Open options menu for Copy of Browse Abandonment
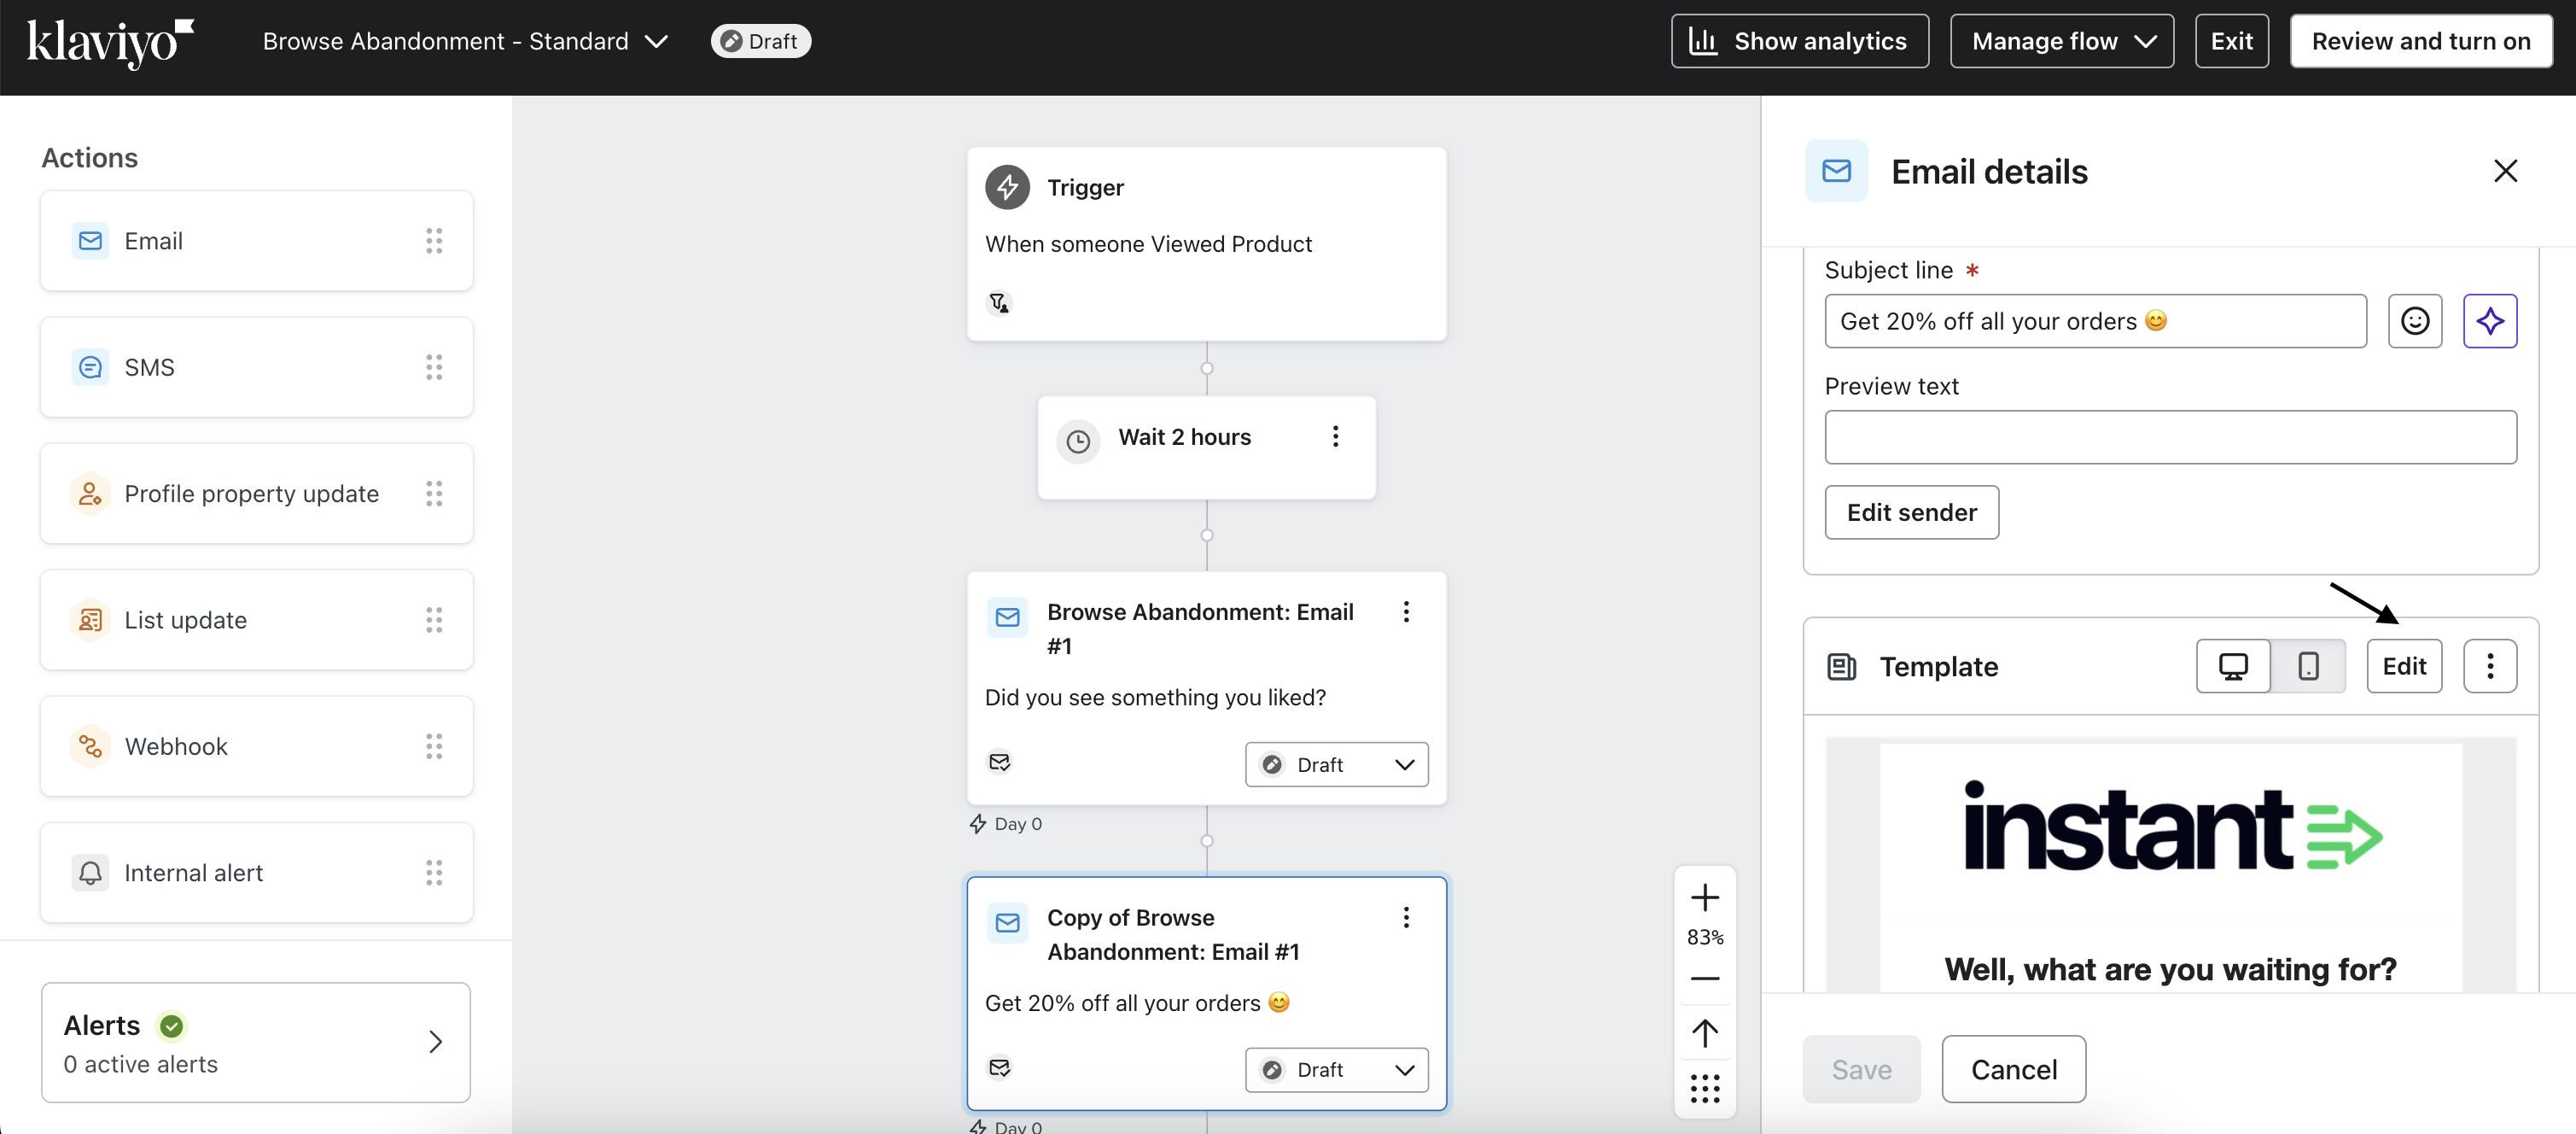 1406,918
